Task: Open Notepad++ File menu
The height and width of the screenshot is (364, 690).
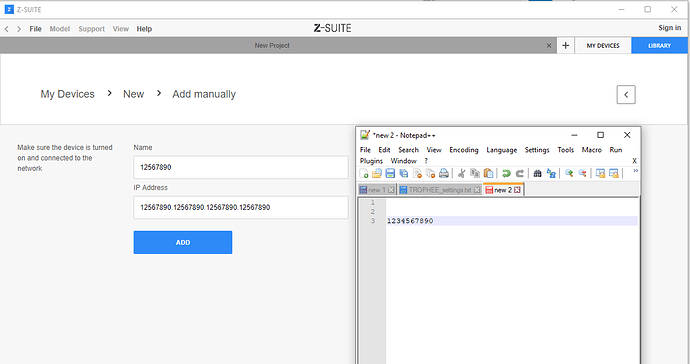Action: point(365,150)
